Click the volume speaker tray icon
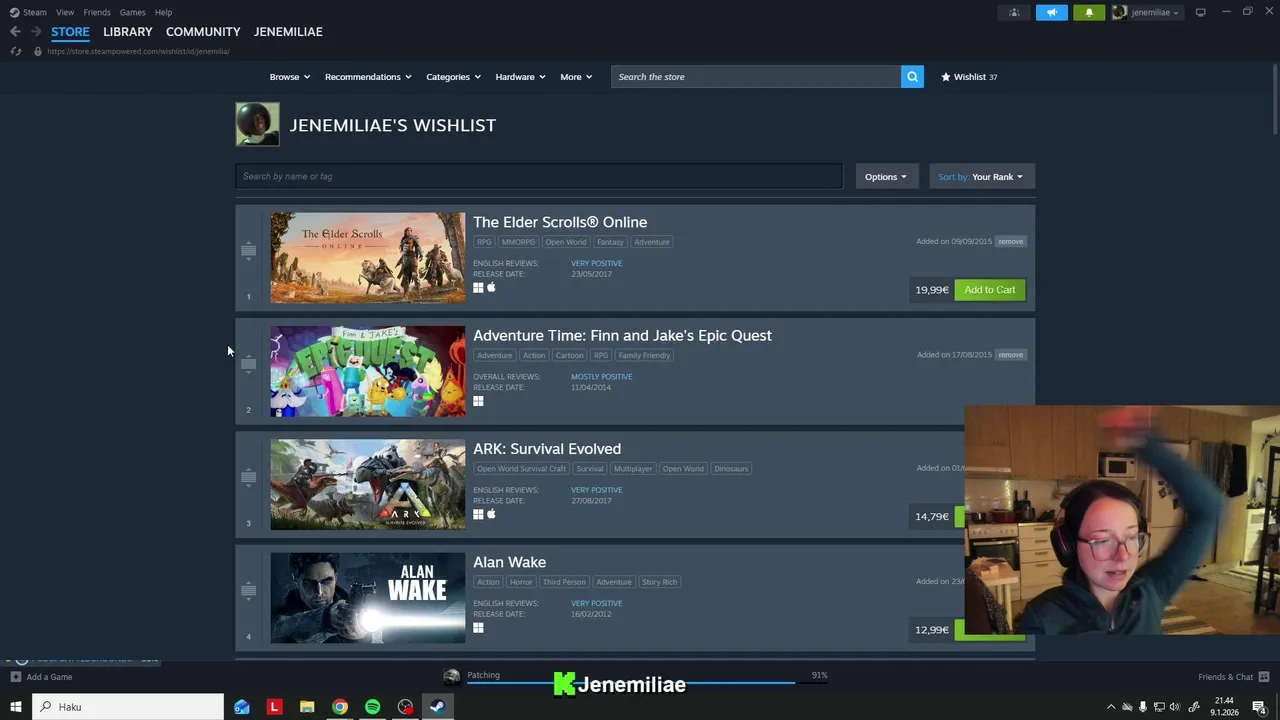Image resolution: width=1280 pixels, height=720 pixels. [1175, 707]
